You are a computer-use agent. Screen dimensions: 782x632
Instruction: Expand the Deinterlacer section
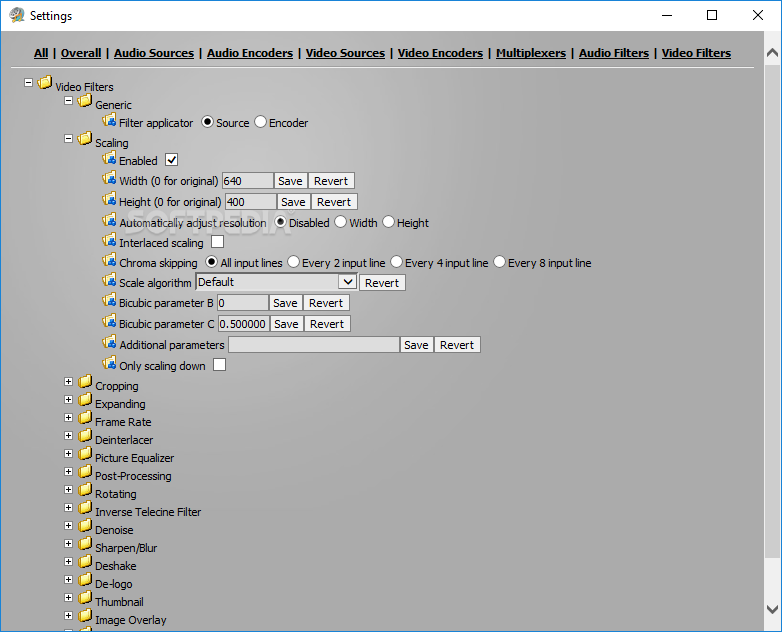[x=69, y=435]
